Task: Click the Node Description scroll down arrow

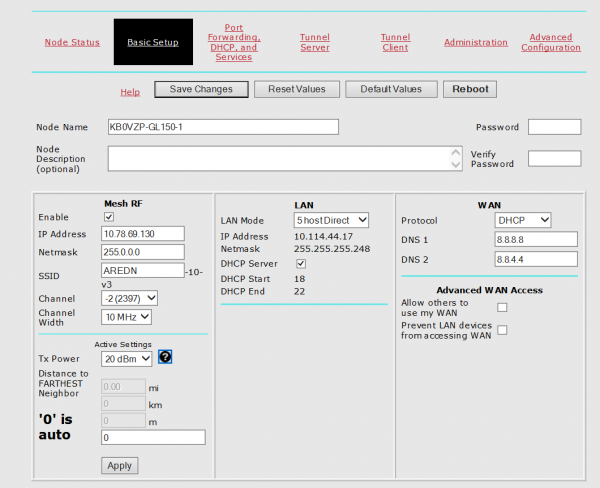Action: coord(455,165)
